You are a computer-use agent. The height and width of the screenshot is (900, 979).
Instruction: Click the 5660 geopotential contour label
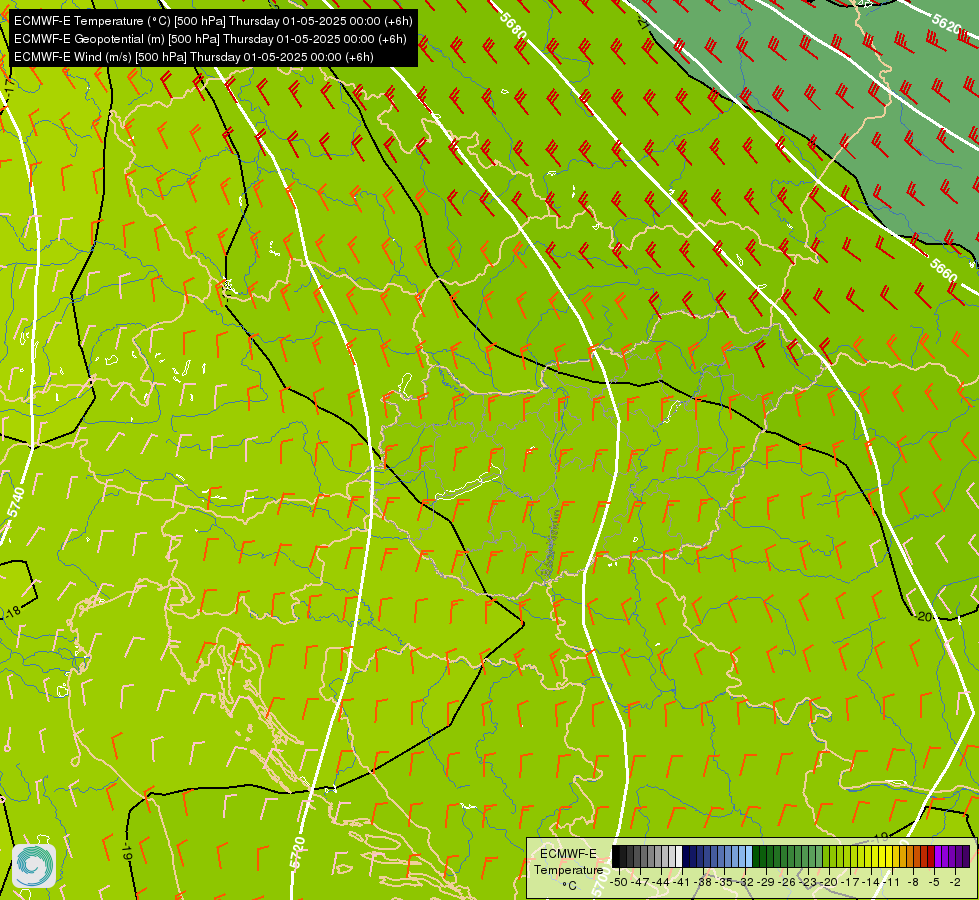tap(943, 270)
